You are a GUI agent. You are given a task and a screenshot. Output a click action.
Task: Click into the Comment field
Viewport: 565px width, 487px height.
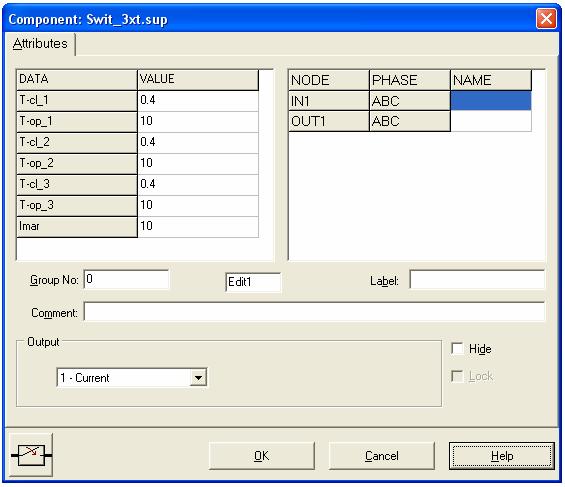click(x=314, y=312)
